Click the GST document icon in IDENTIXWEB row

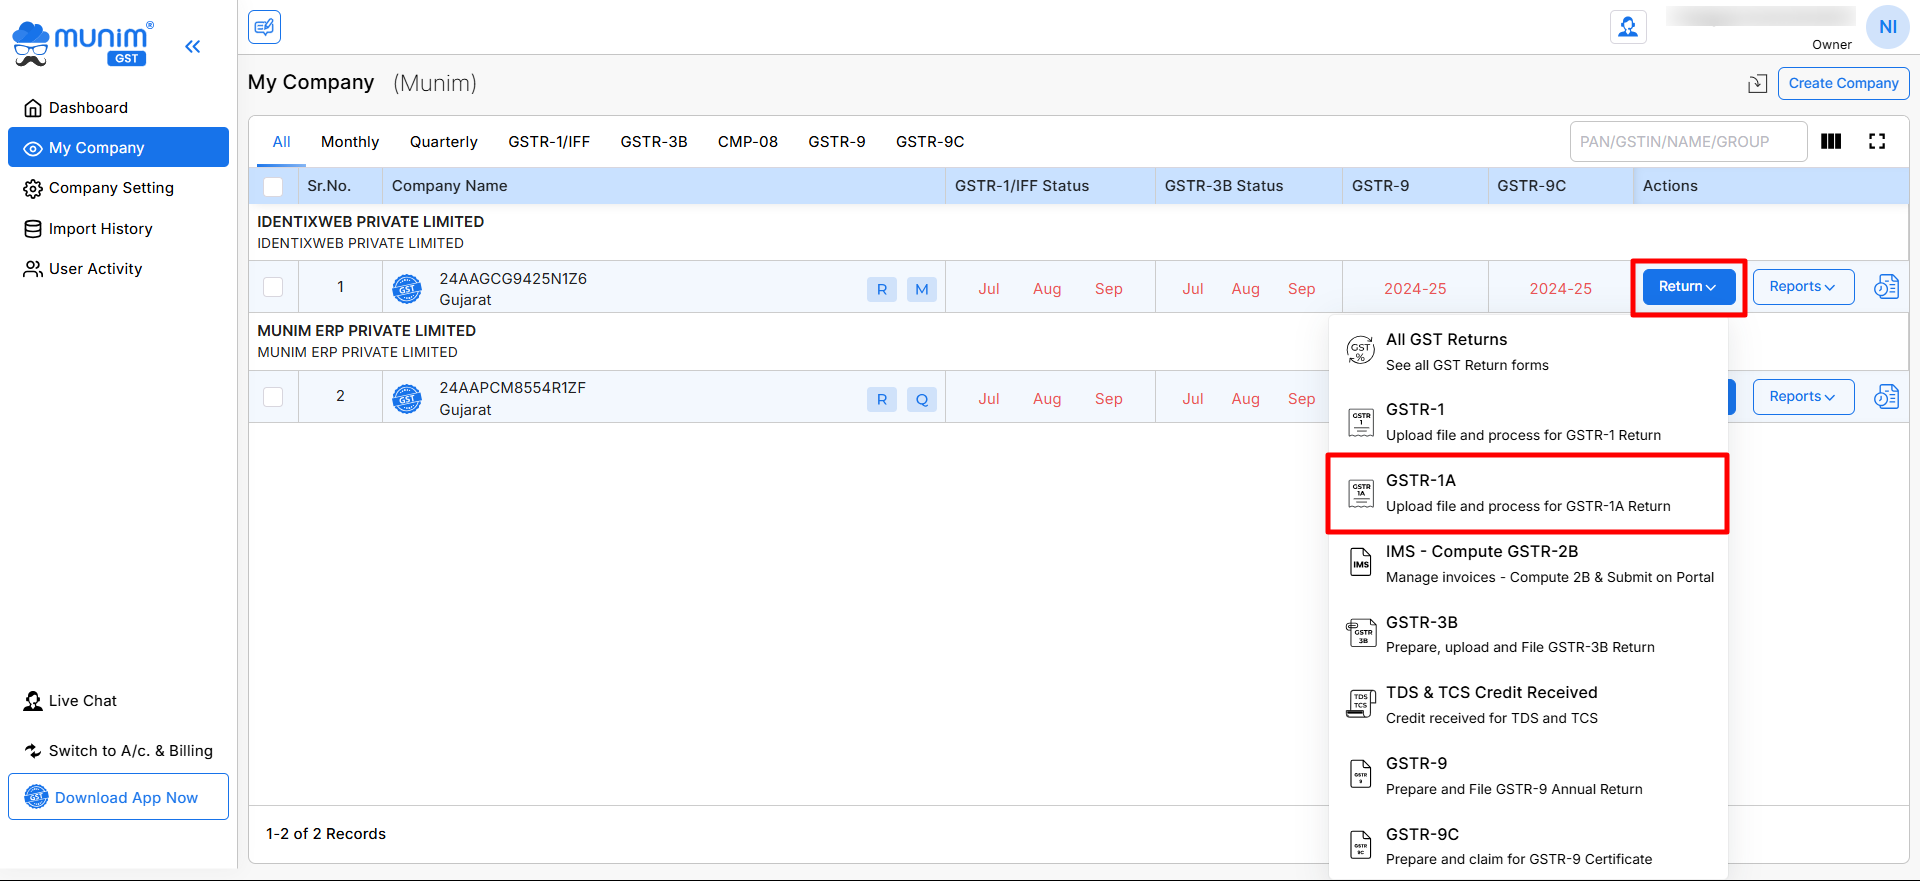(x=1886, y=287)
